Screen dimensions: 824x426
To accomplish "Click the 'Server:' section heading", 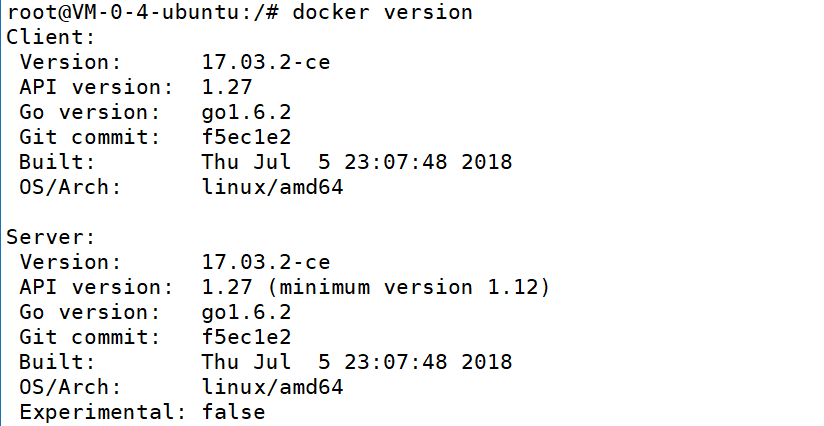I will (50, 237).
